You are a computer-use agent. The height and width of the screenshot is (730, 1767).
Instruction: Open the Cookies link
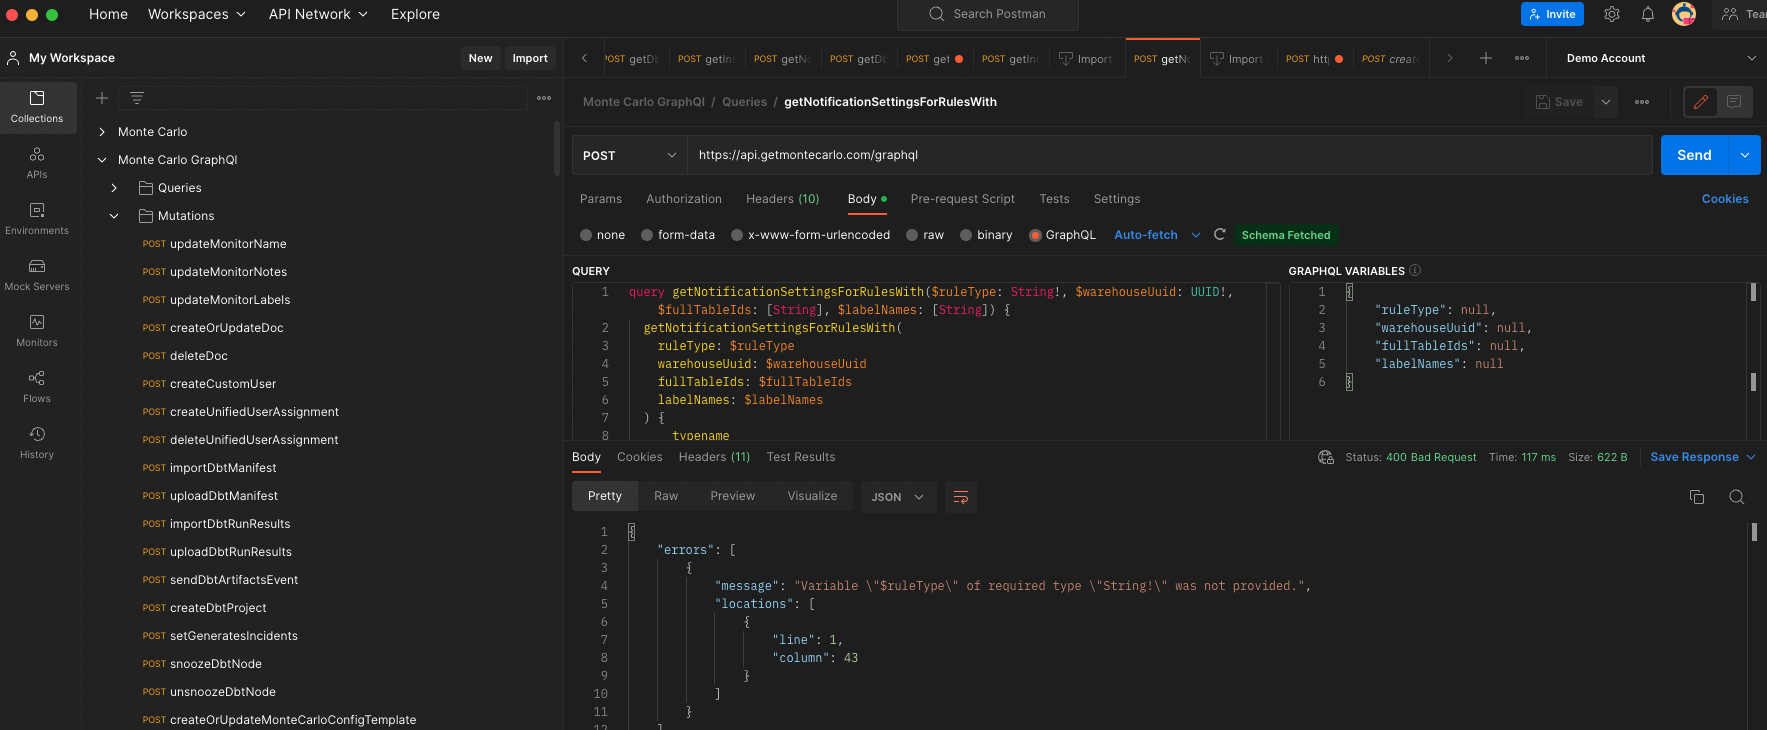[1725, 199]
